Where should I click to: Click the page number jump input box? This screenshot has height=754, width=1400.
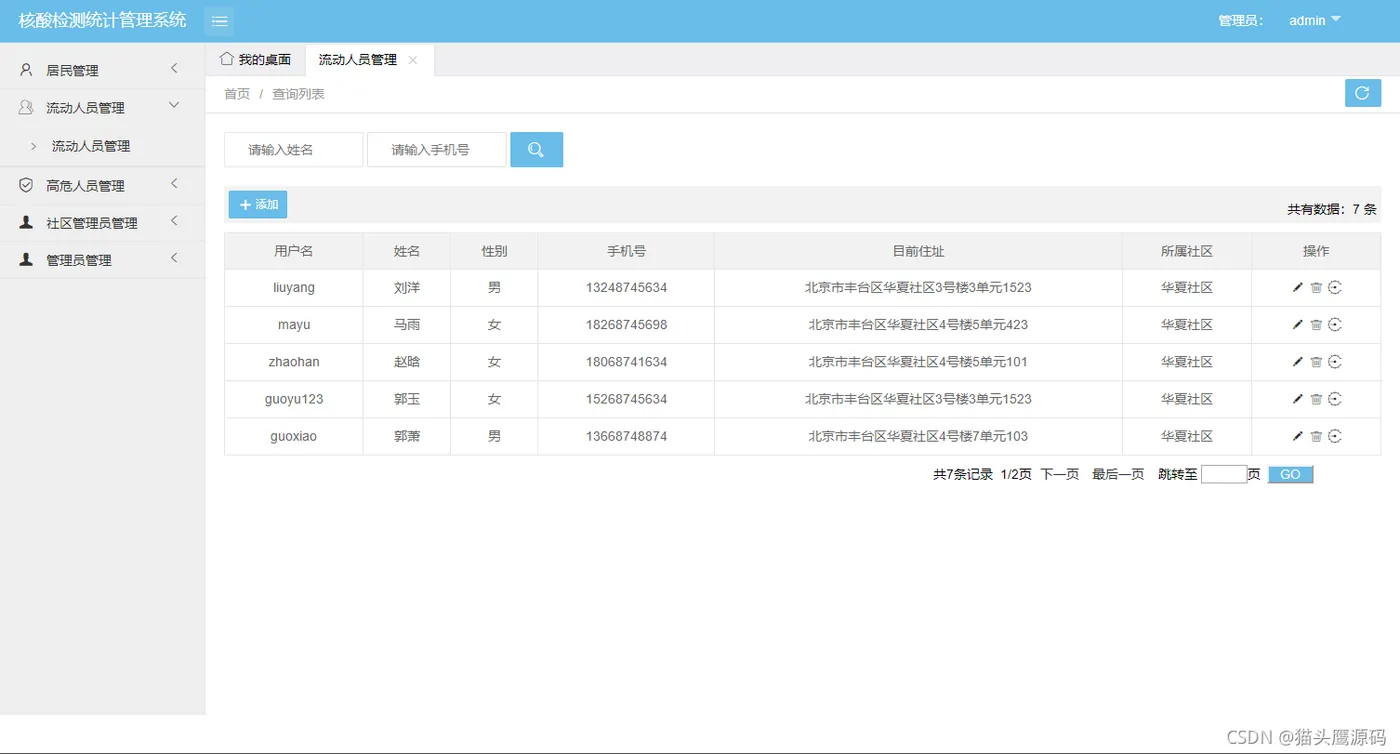tap(1224, 475)
